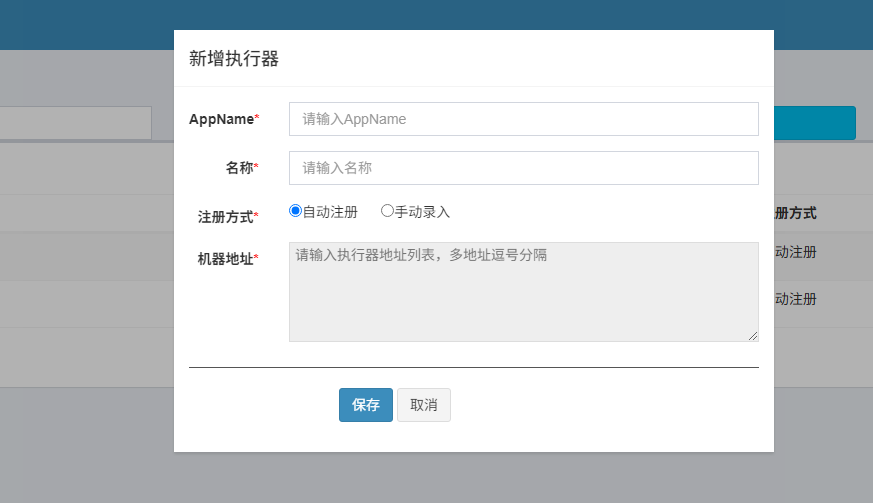The height and width of the screenshot is (503, 873).
Task: Click the 新增执行器 dialog title
Action: [x=234, y=58]
